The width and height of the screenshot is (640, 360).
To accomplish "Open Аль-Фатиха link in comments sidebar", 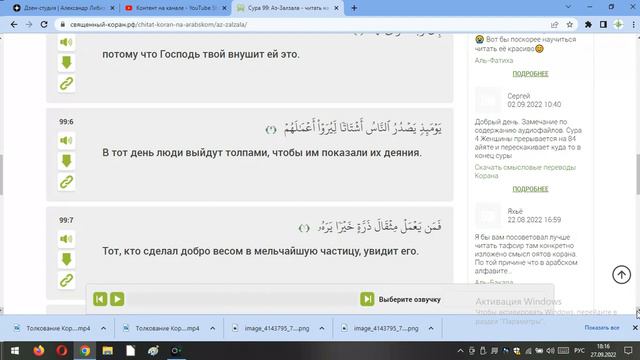I will pyautogui.click(x=493, y=60).
